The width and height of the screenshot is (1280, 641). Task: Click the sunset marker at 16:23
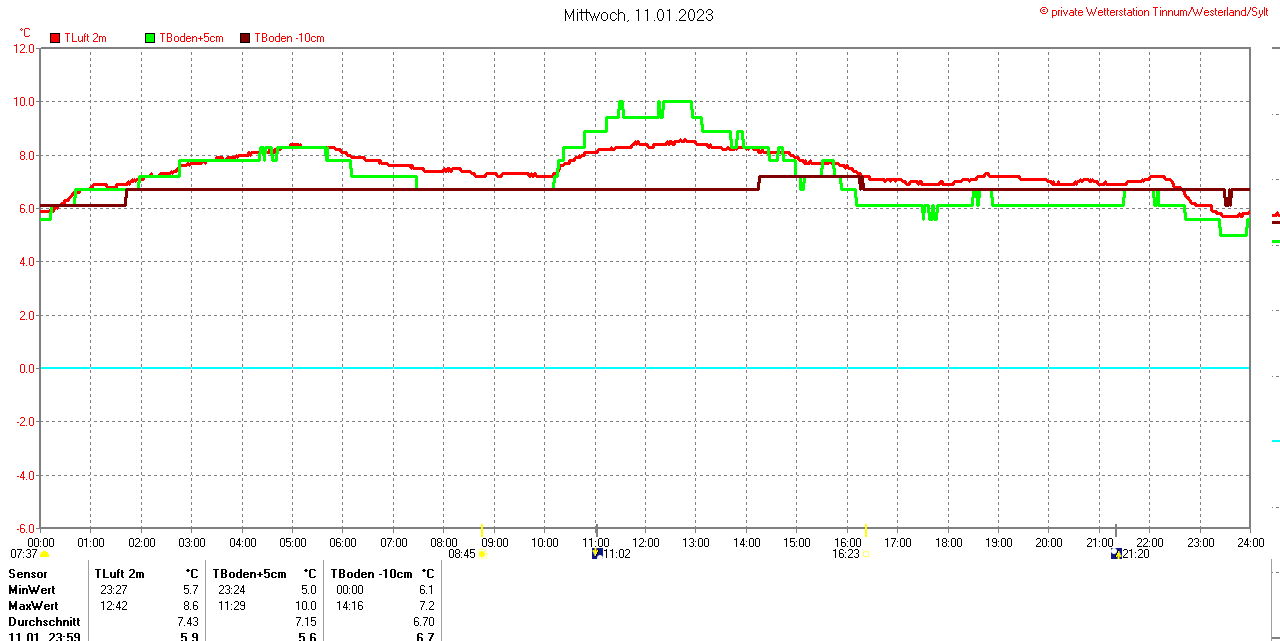point(866,553)
